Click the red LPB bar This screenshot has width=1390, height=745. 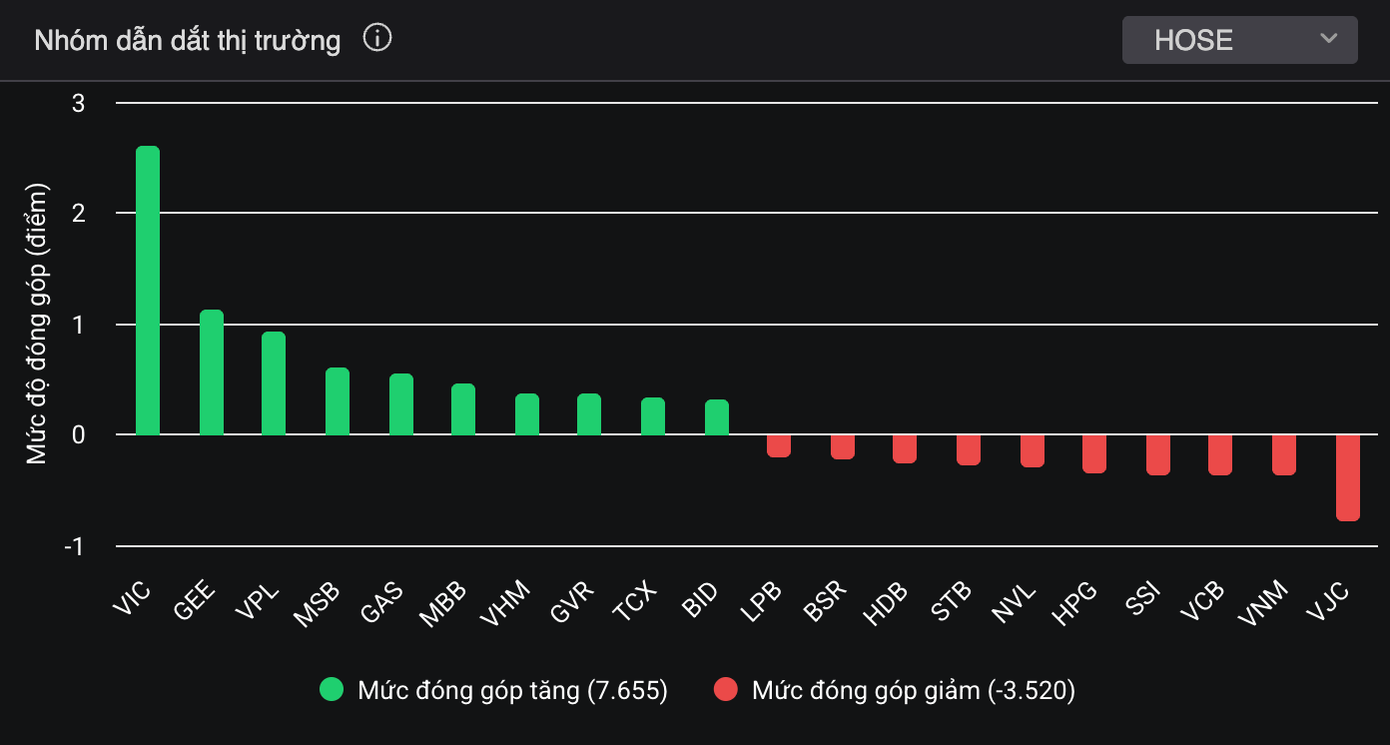[x=779, y=445]
